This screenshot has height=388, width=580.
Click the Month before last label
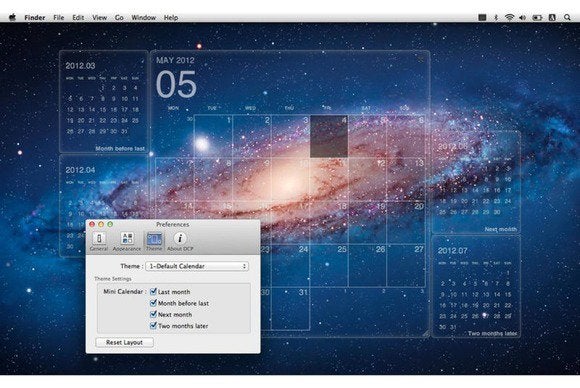[120, 148]
